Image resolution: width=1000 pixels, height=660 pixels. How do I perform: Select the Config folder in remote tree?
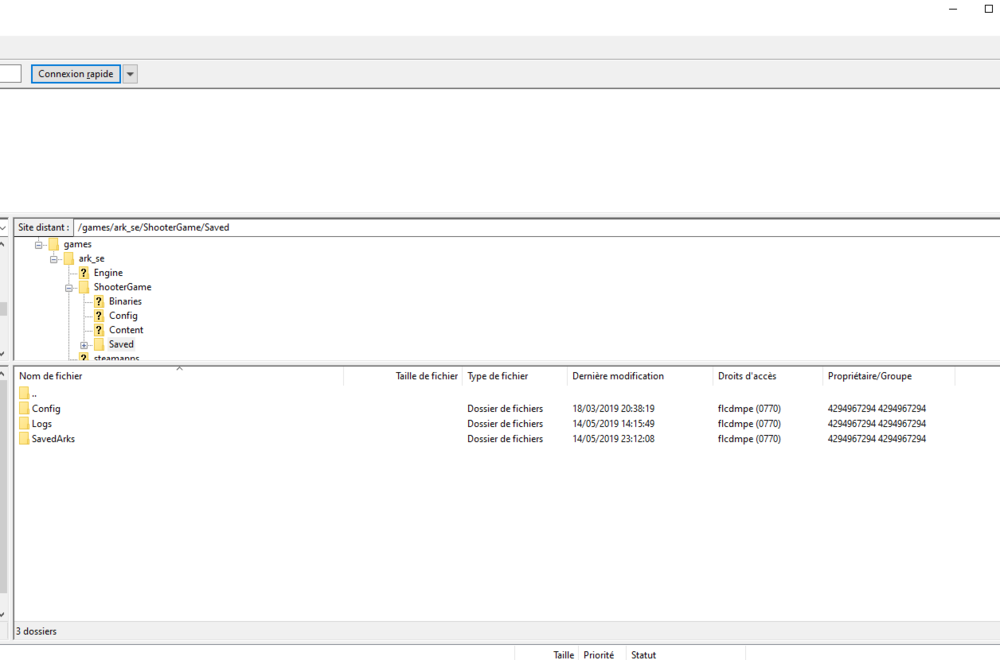click(123, 316)
